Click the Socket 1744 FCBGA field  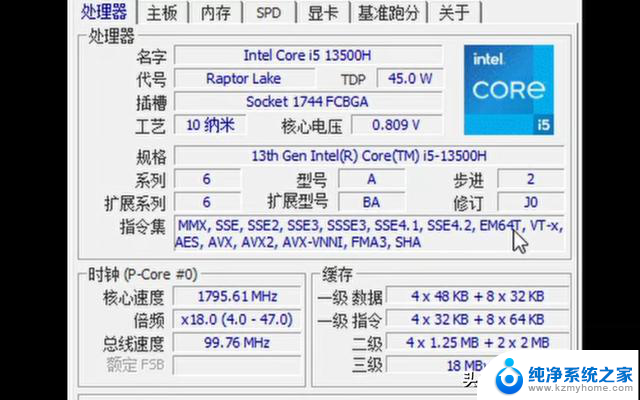308,102
